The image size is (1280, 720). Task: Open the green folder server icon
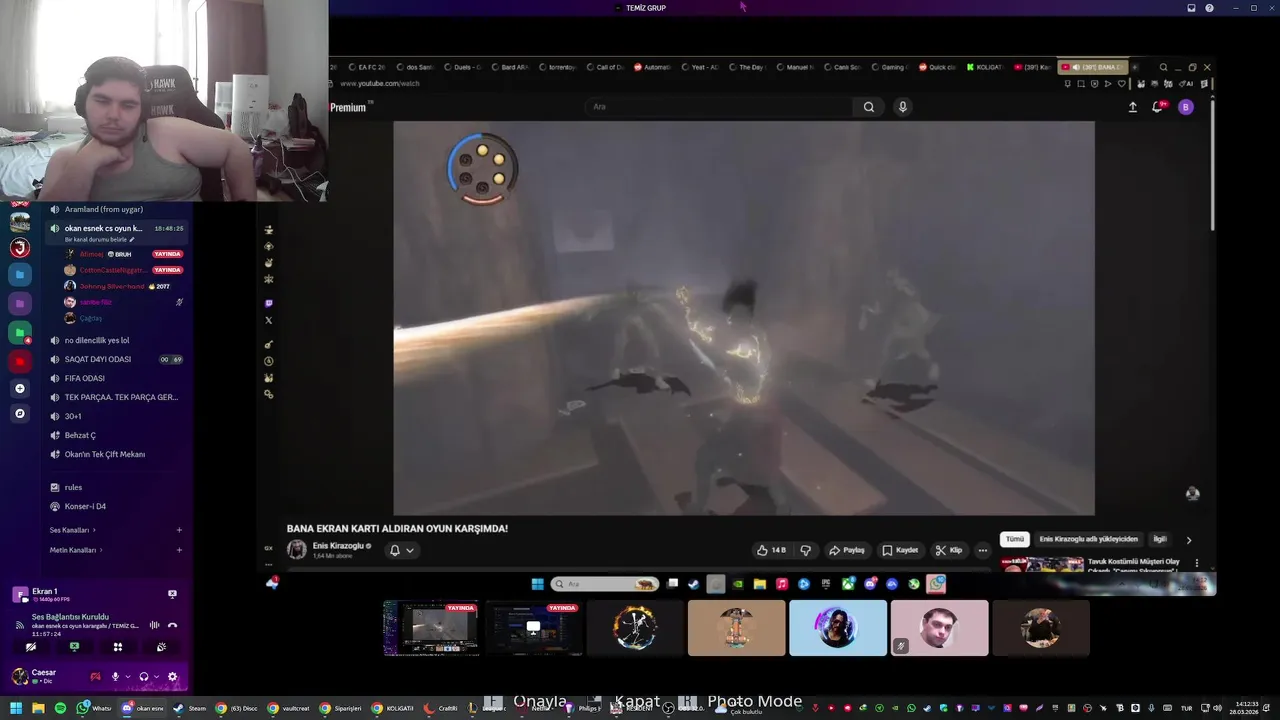click(20, 332)
